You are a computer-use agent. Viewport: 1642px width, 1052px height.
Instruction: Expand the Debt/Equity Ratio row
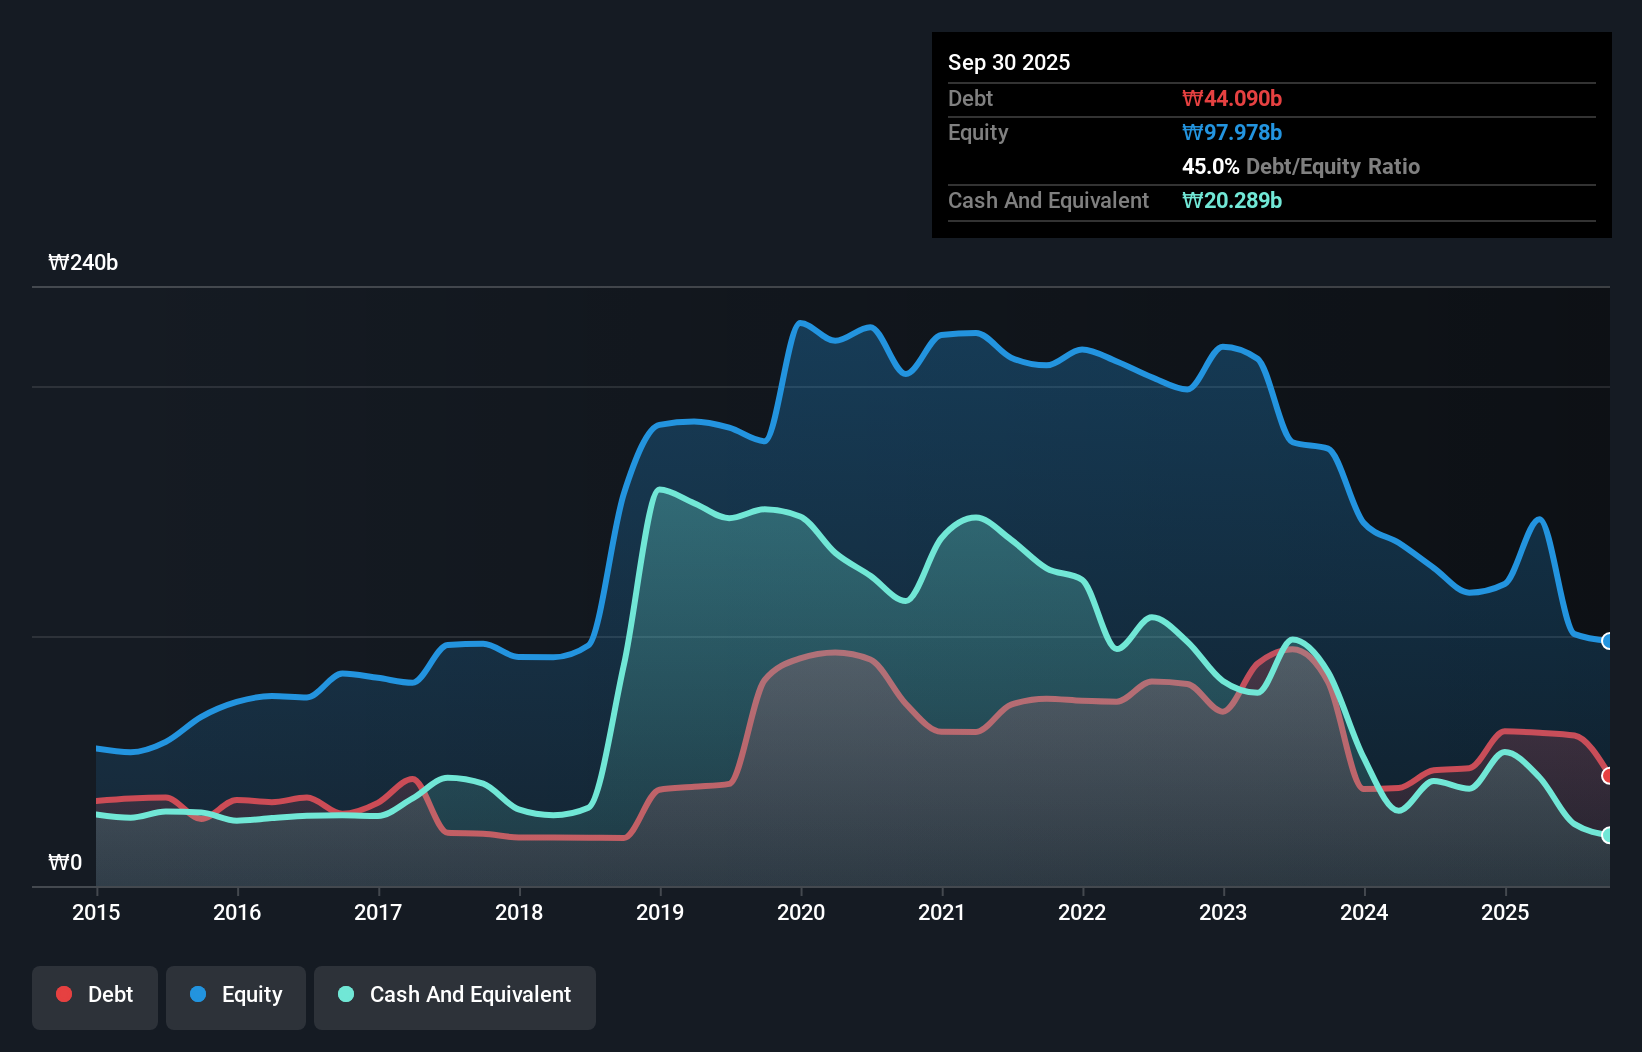tap(1300, 166)
